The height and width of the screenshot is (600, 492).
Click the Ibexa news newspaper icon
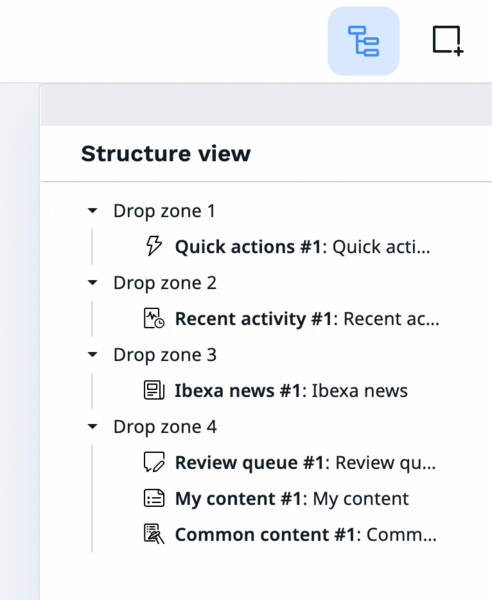(x=154, y=390)
